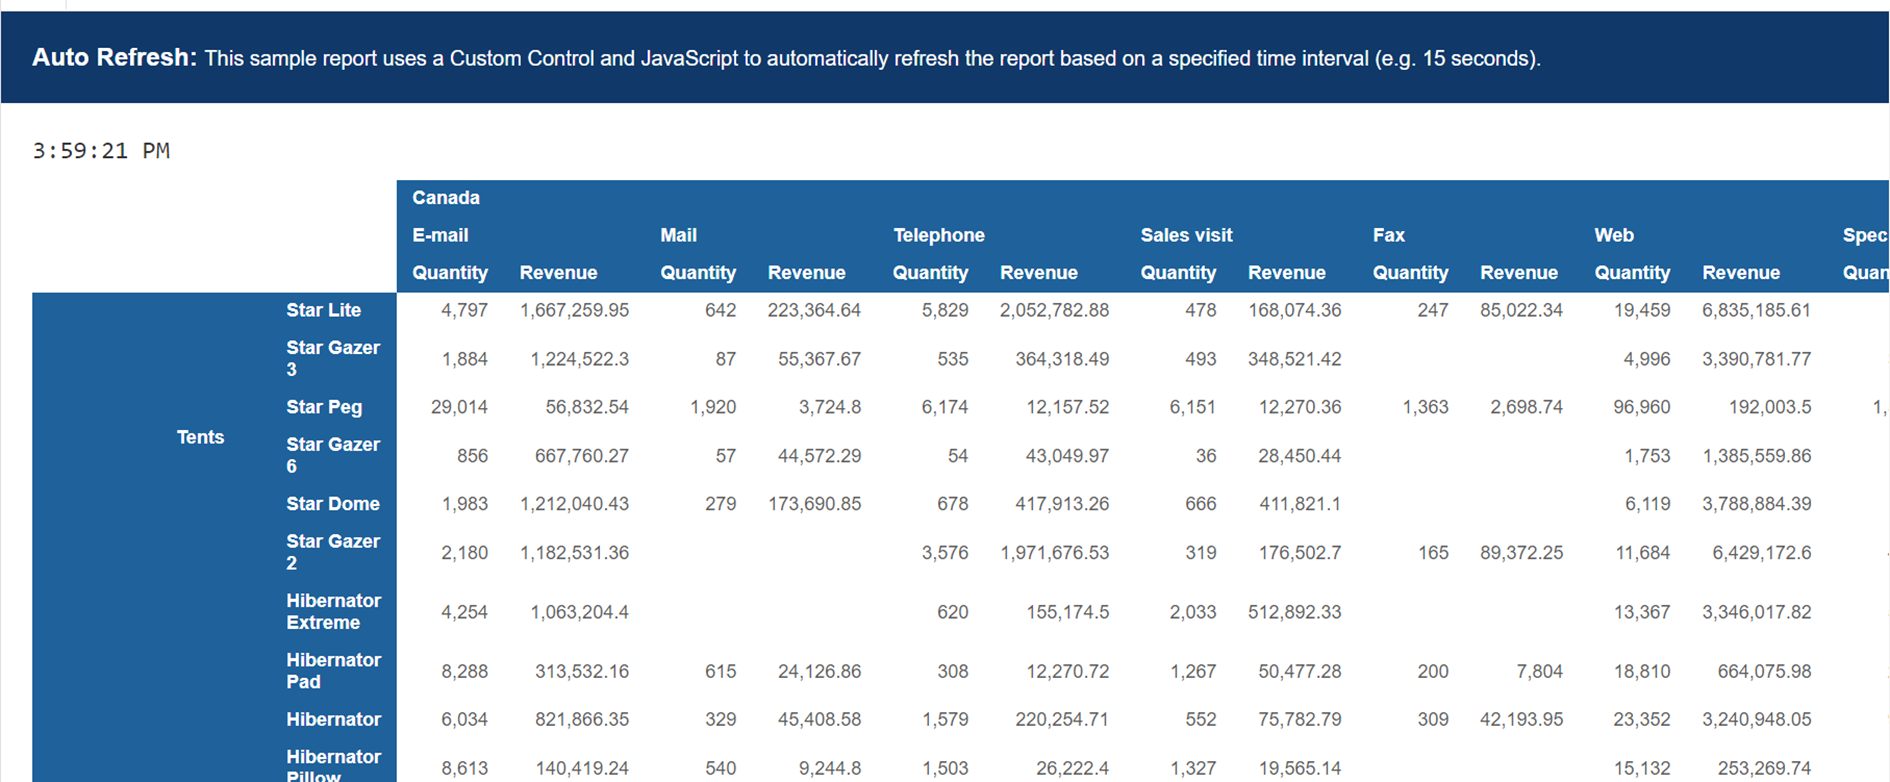
Task: Select the value 6,835,185.61
Action: click(x=1756, y=310)
